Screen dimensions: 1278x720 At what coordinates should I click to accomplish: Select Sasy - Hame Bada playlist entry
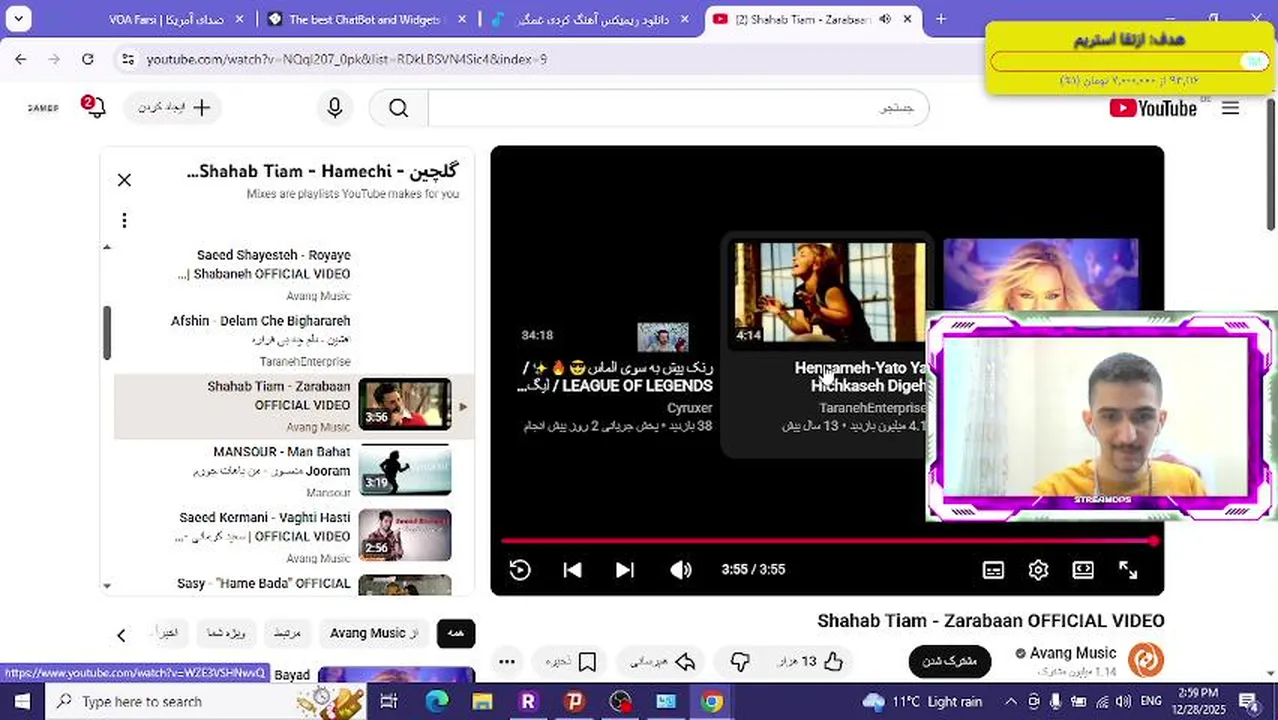click(x=264, y=584)
